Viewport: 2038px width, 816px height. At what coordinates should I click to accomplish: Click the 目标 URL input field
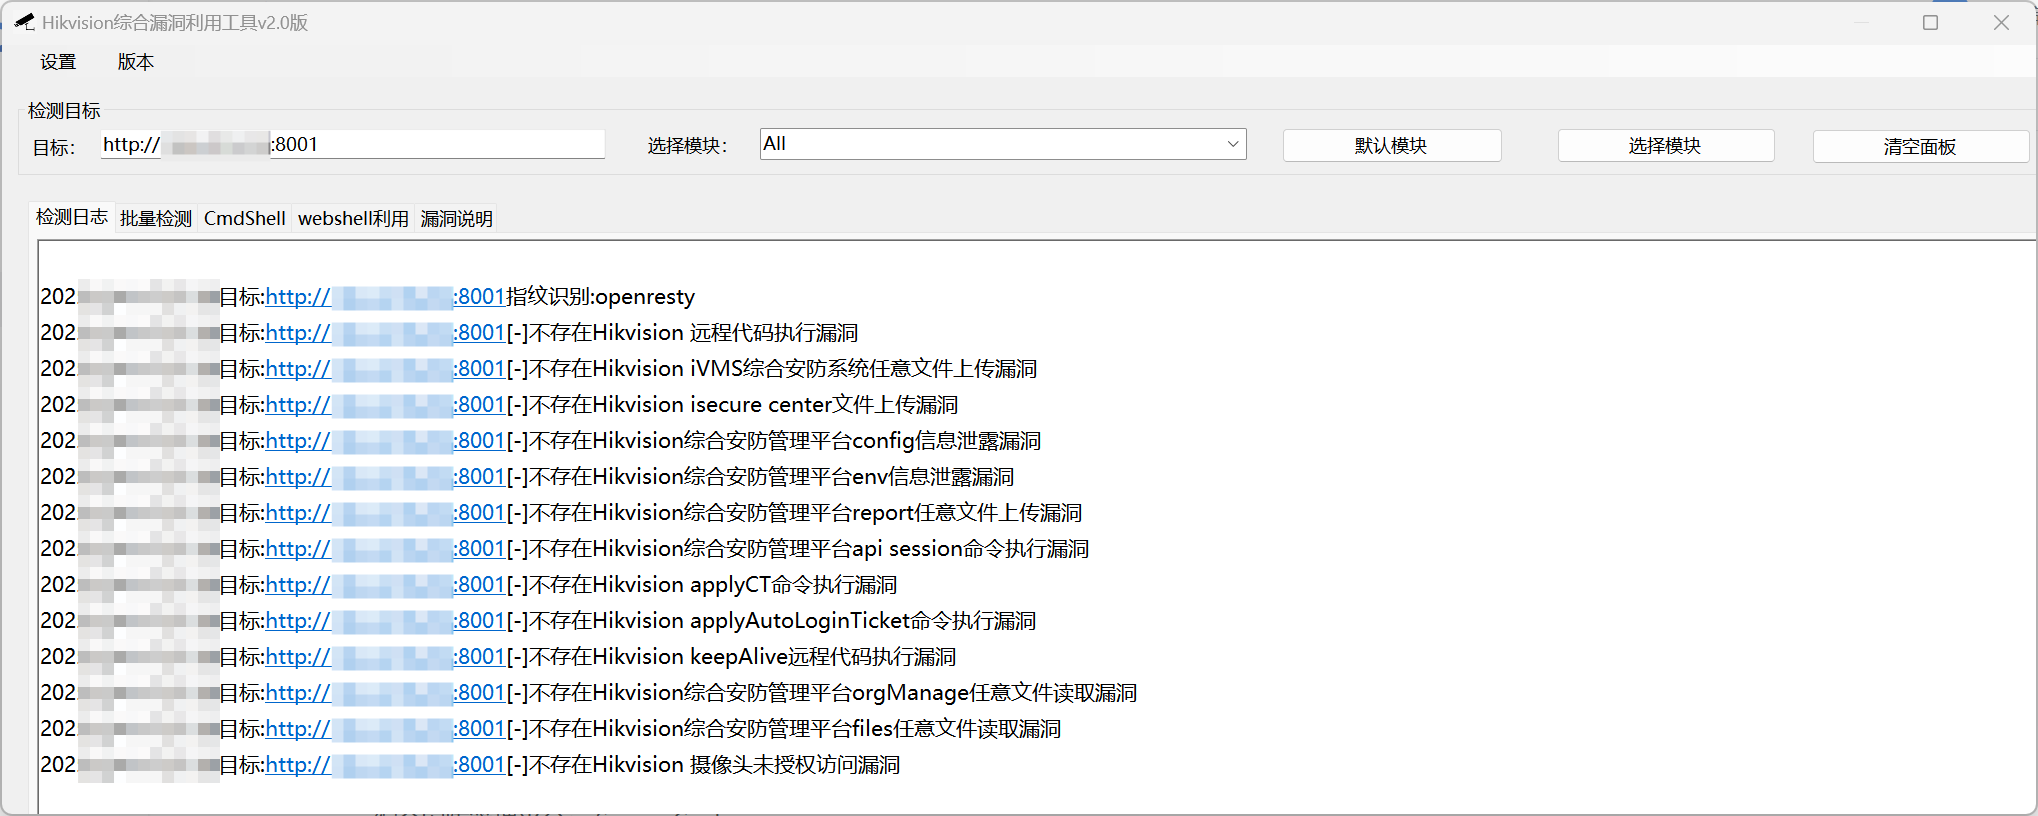point(352,144)
